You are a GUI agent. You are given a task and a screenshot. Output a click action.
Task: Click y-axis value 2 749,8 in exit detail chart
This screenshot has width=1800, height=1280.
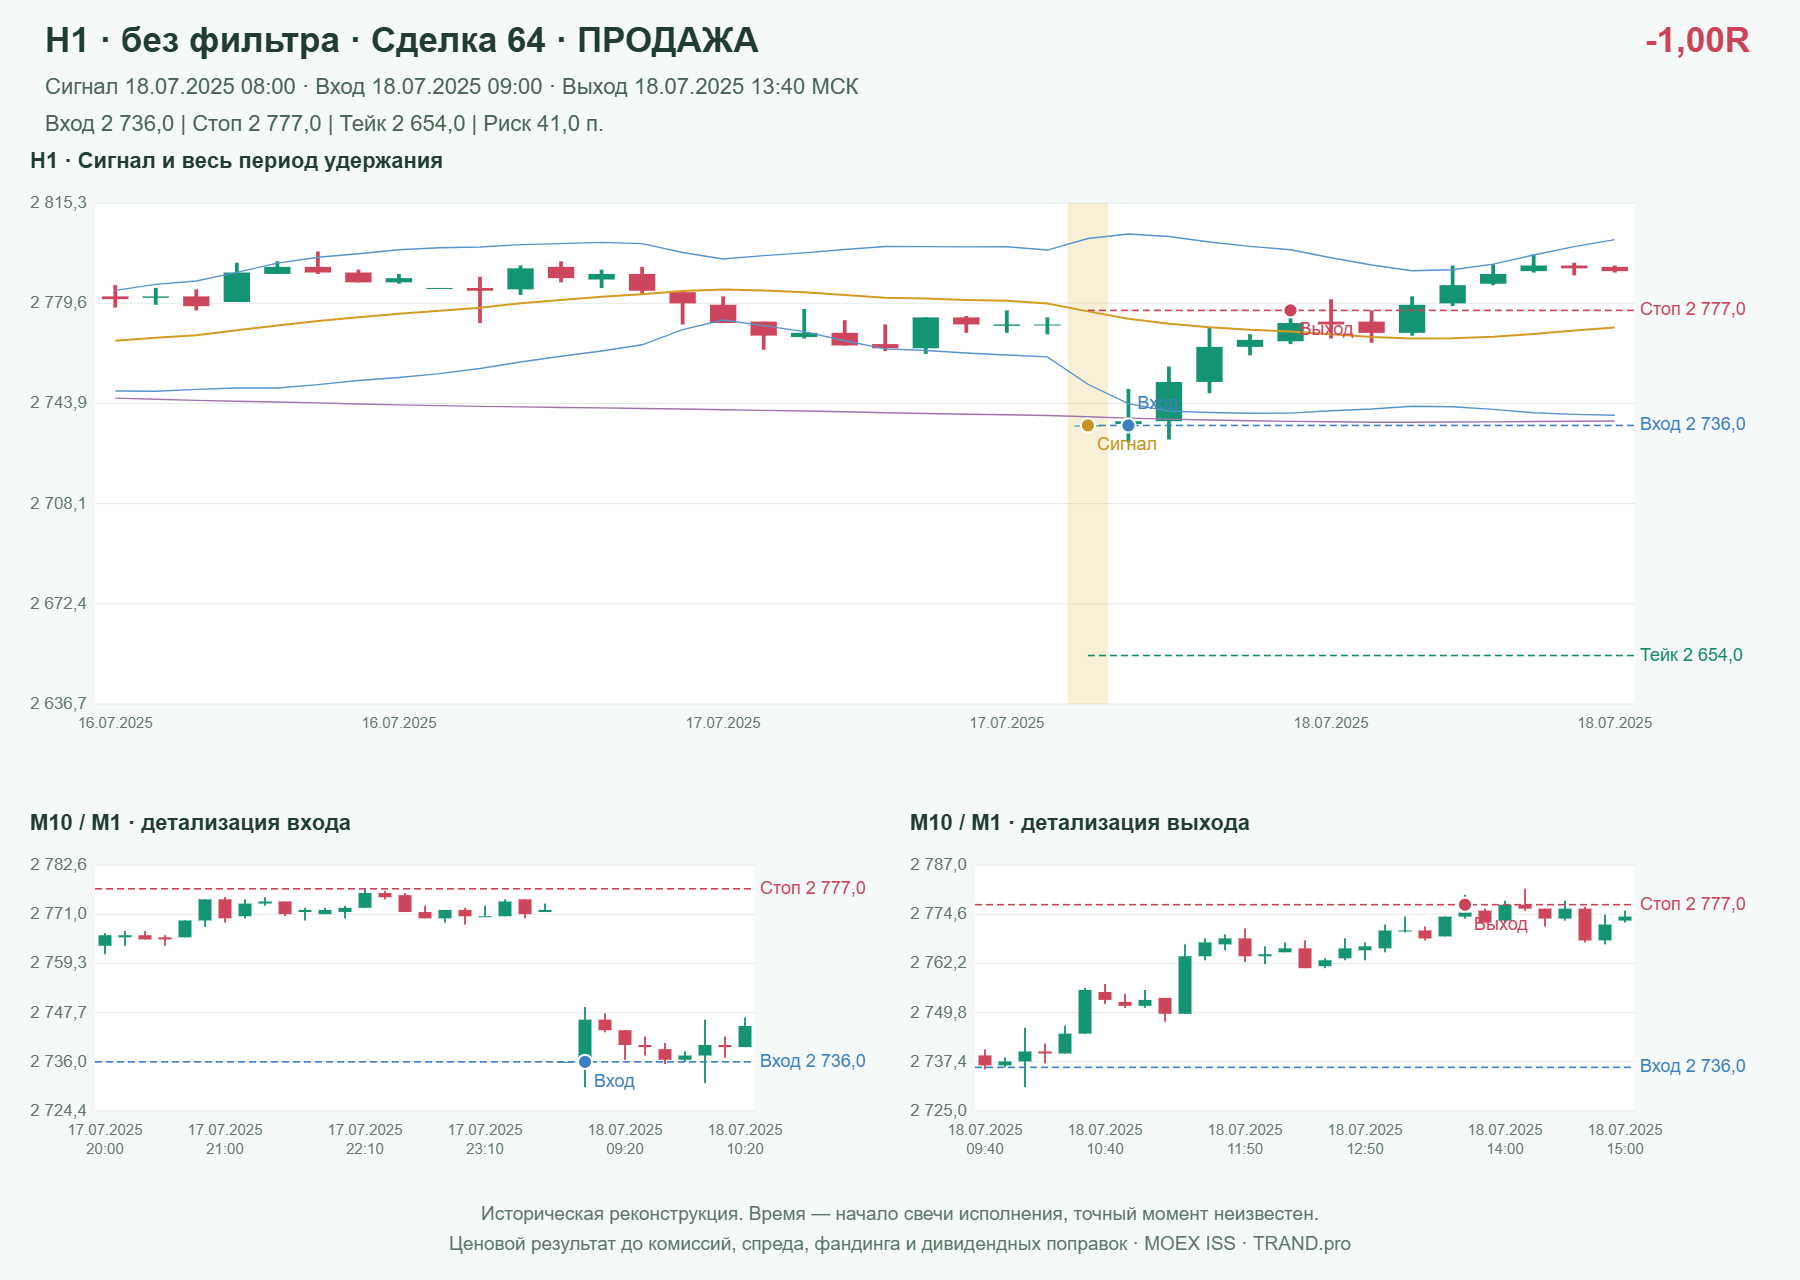tap(938, 1013)
